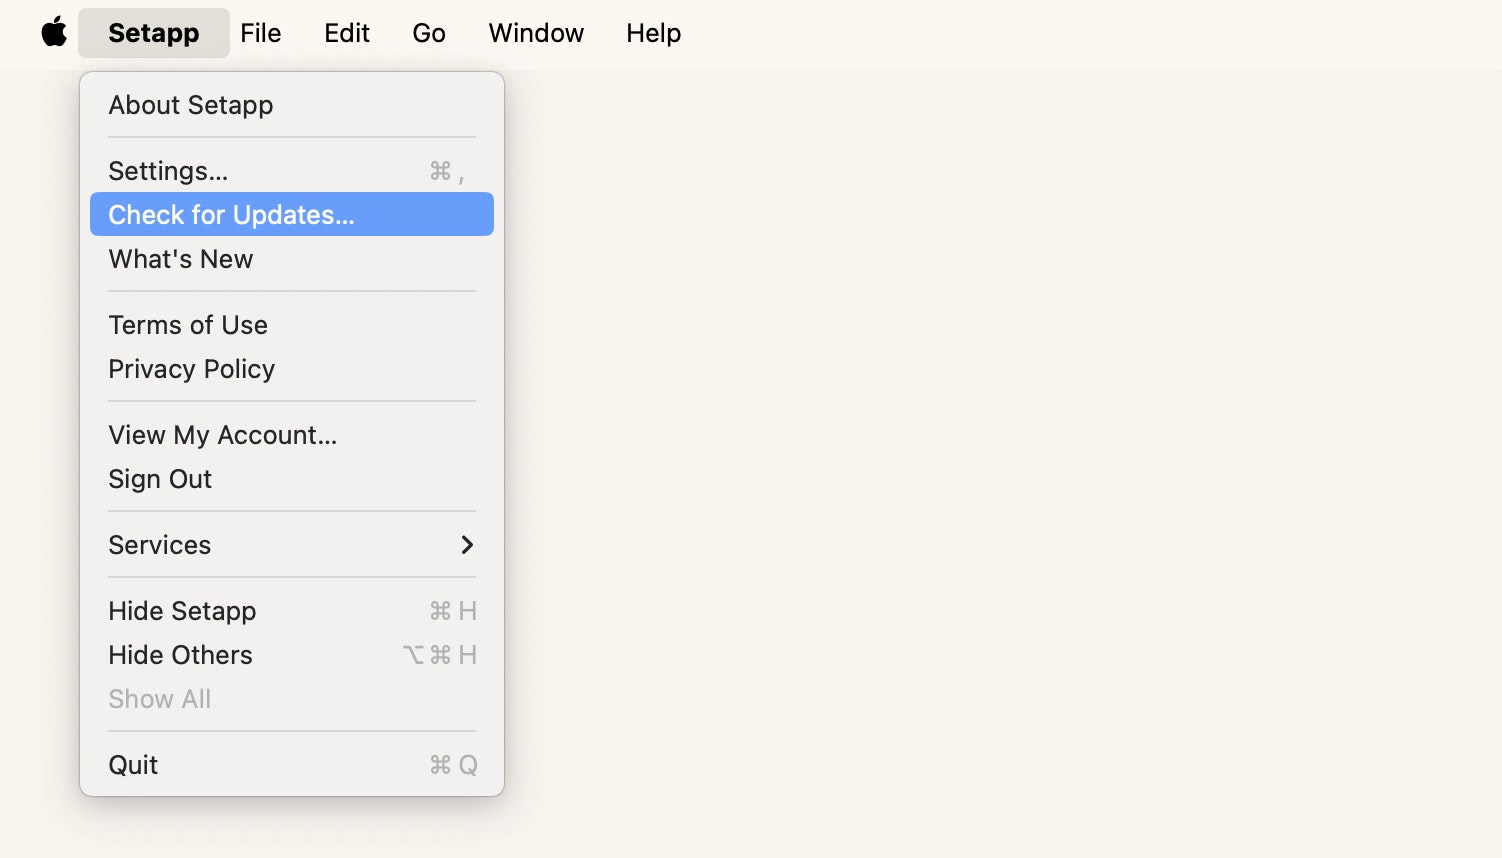Image resolution: width=1502 pixels, height=858 pixels.
Task: Quit Setapp from the menu
Action: tap(292, 765)
